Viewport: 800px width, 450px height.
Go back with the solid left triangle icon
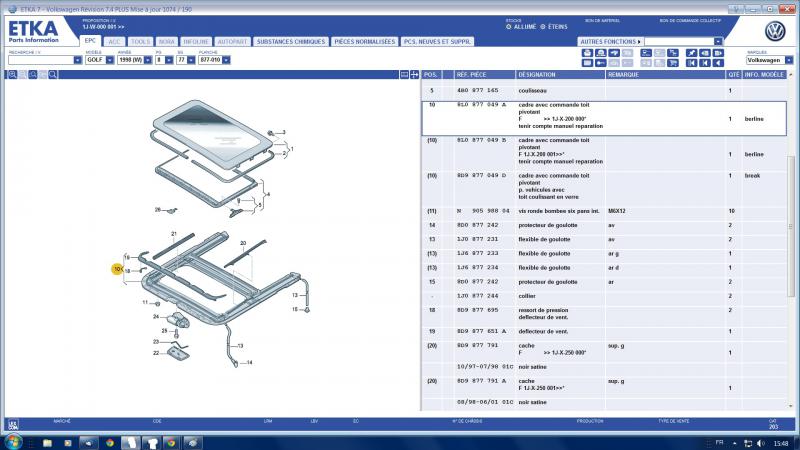pos(718,63)
